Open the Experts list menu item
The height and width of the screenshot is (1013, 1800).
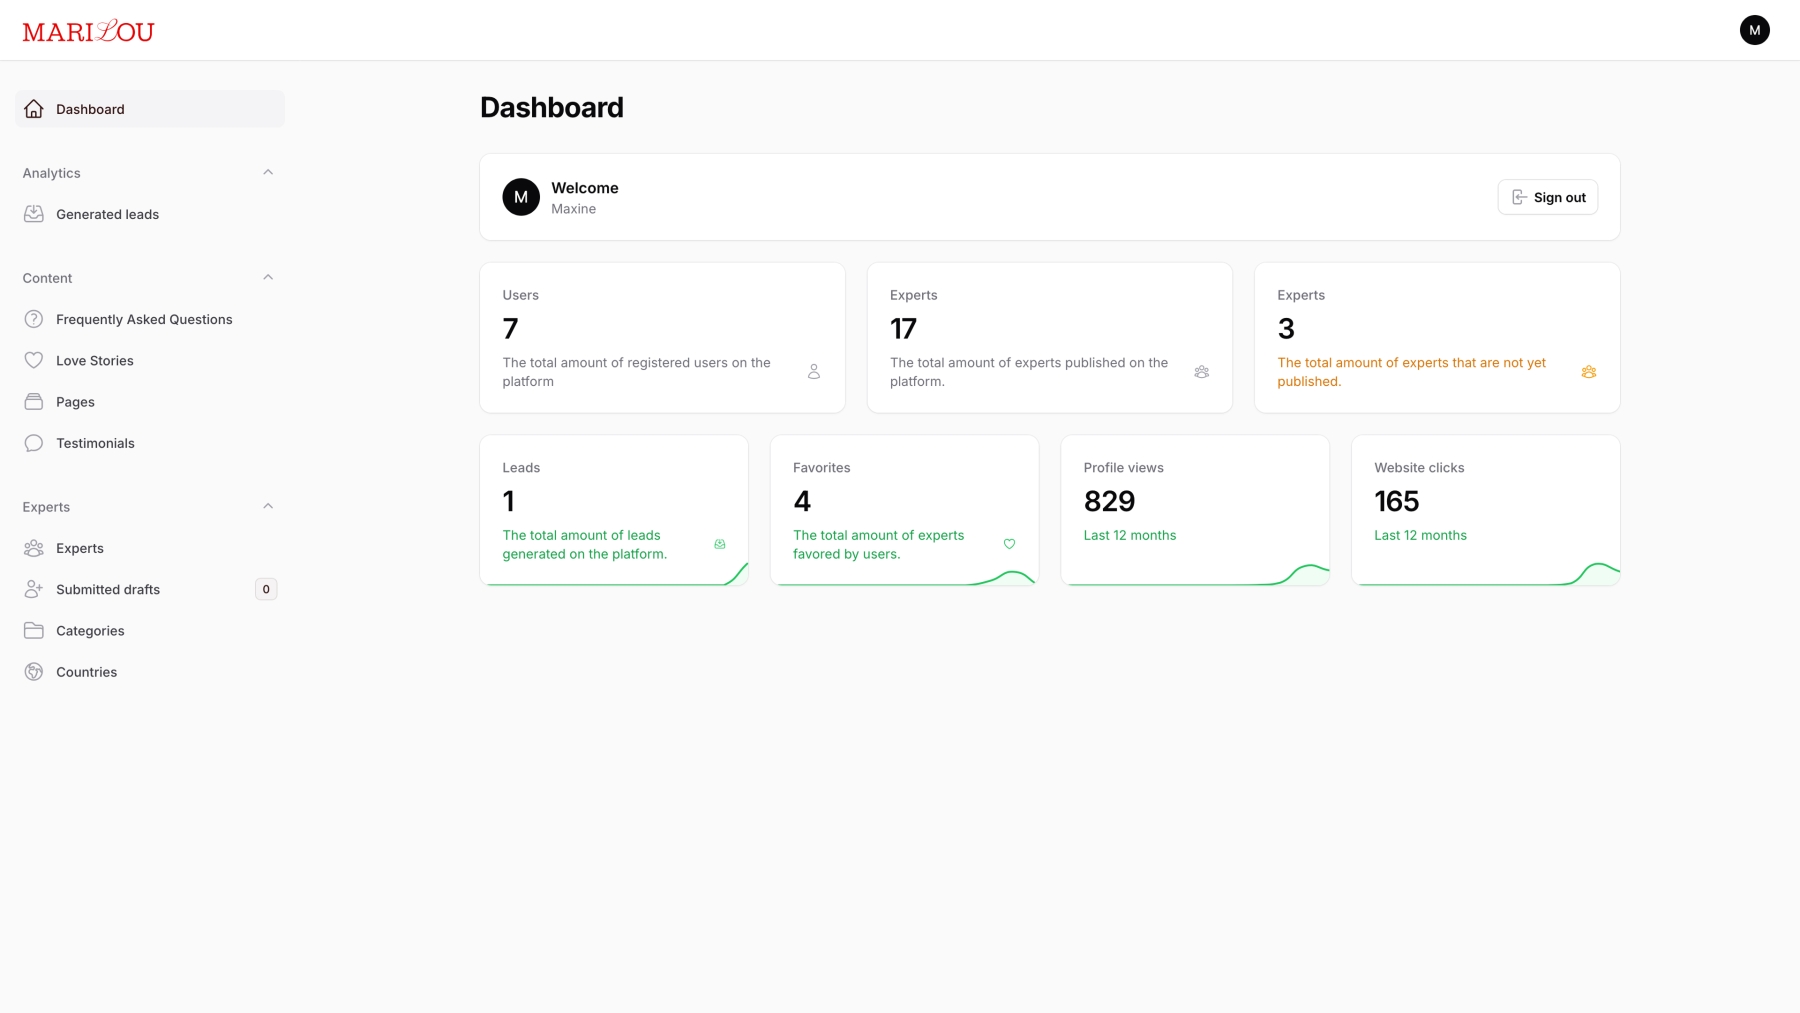(80, 548)
